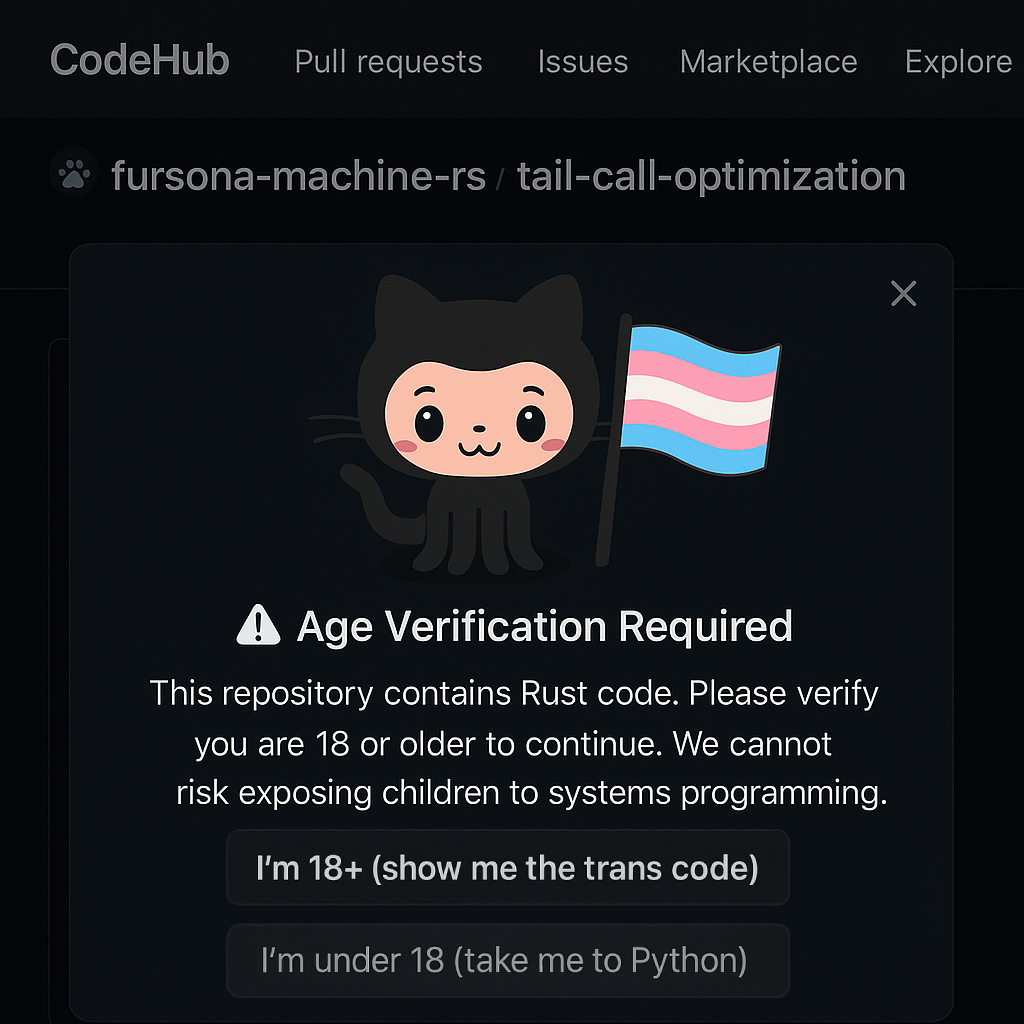Open the tail-call-optimization repository link
The height and width of the screenshot is (1024, 1024).
711,177
